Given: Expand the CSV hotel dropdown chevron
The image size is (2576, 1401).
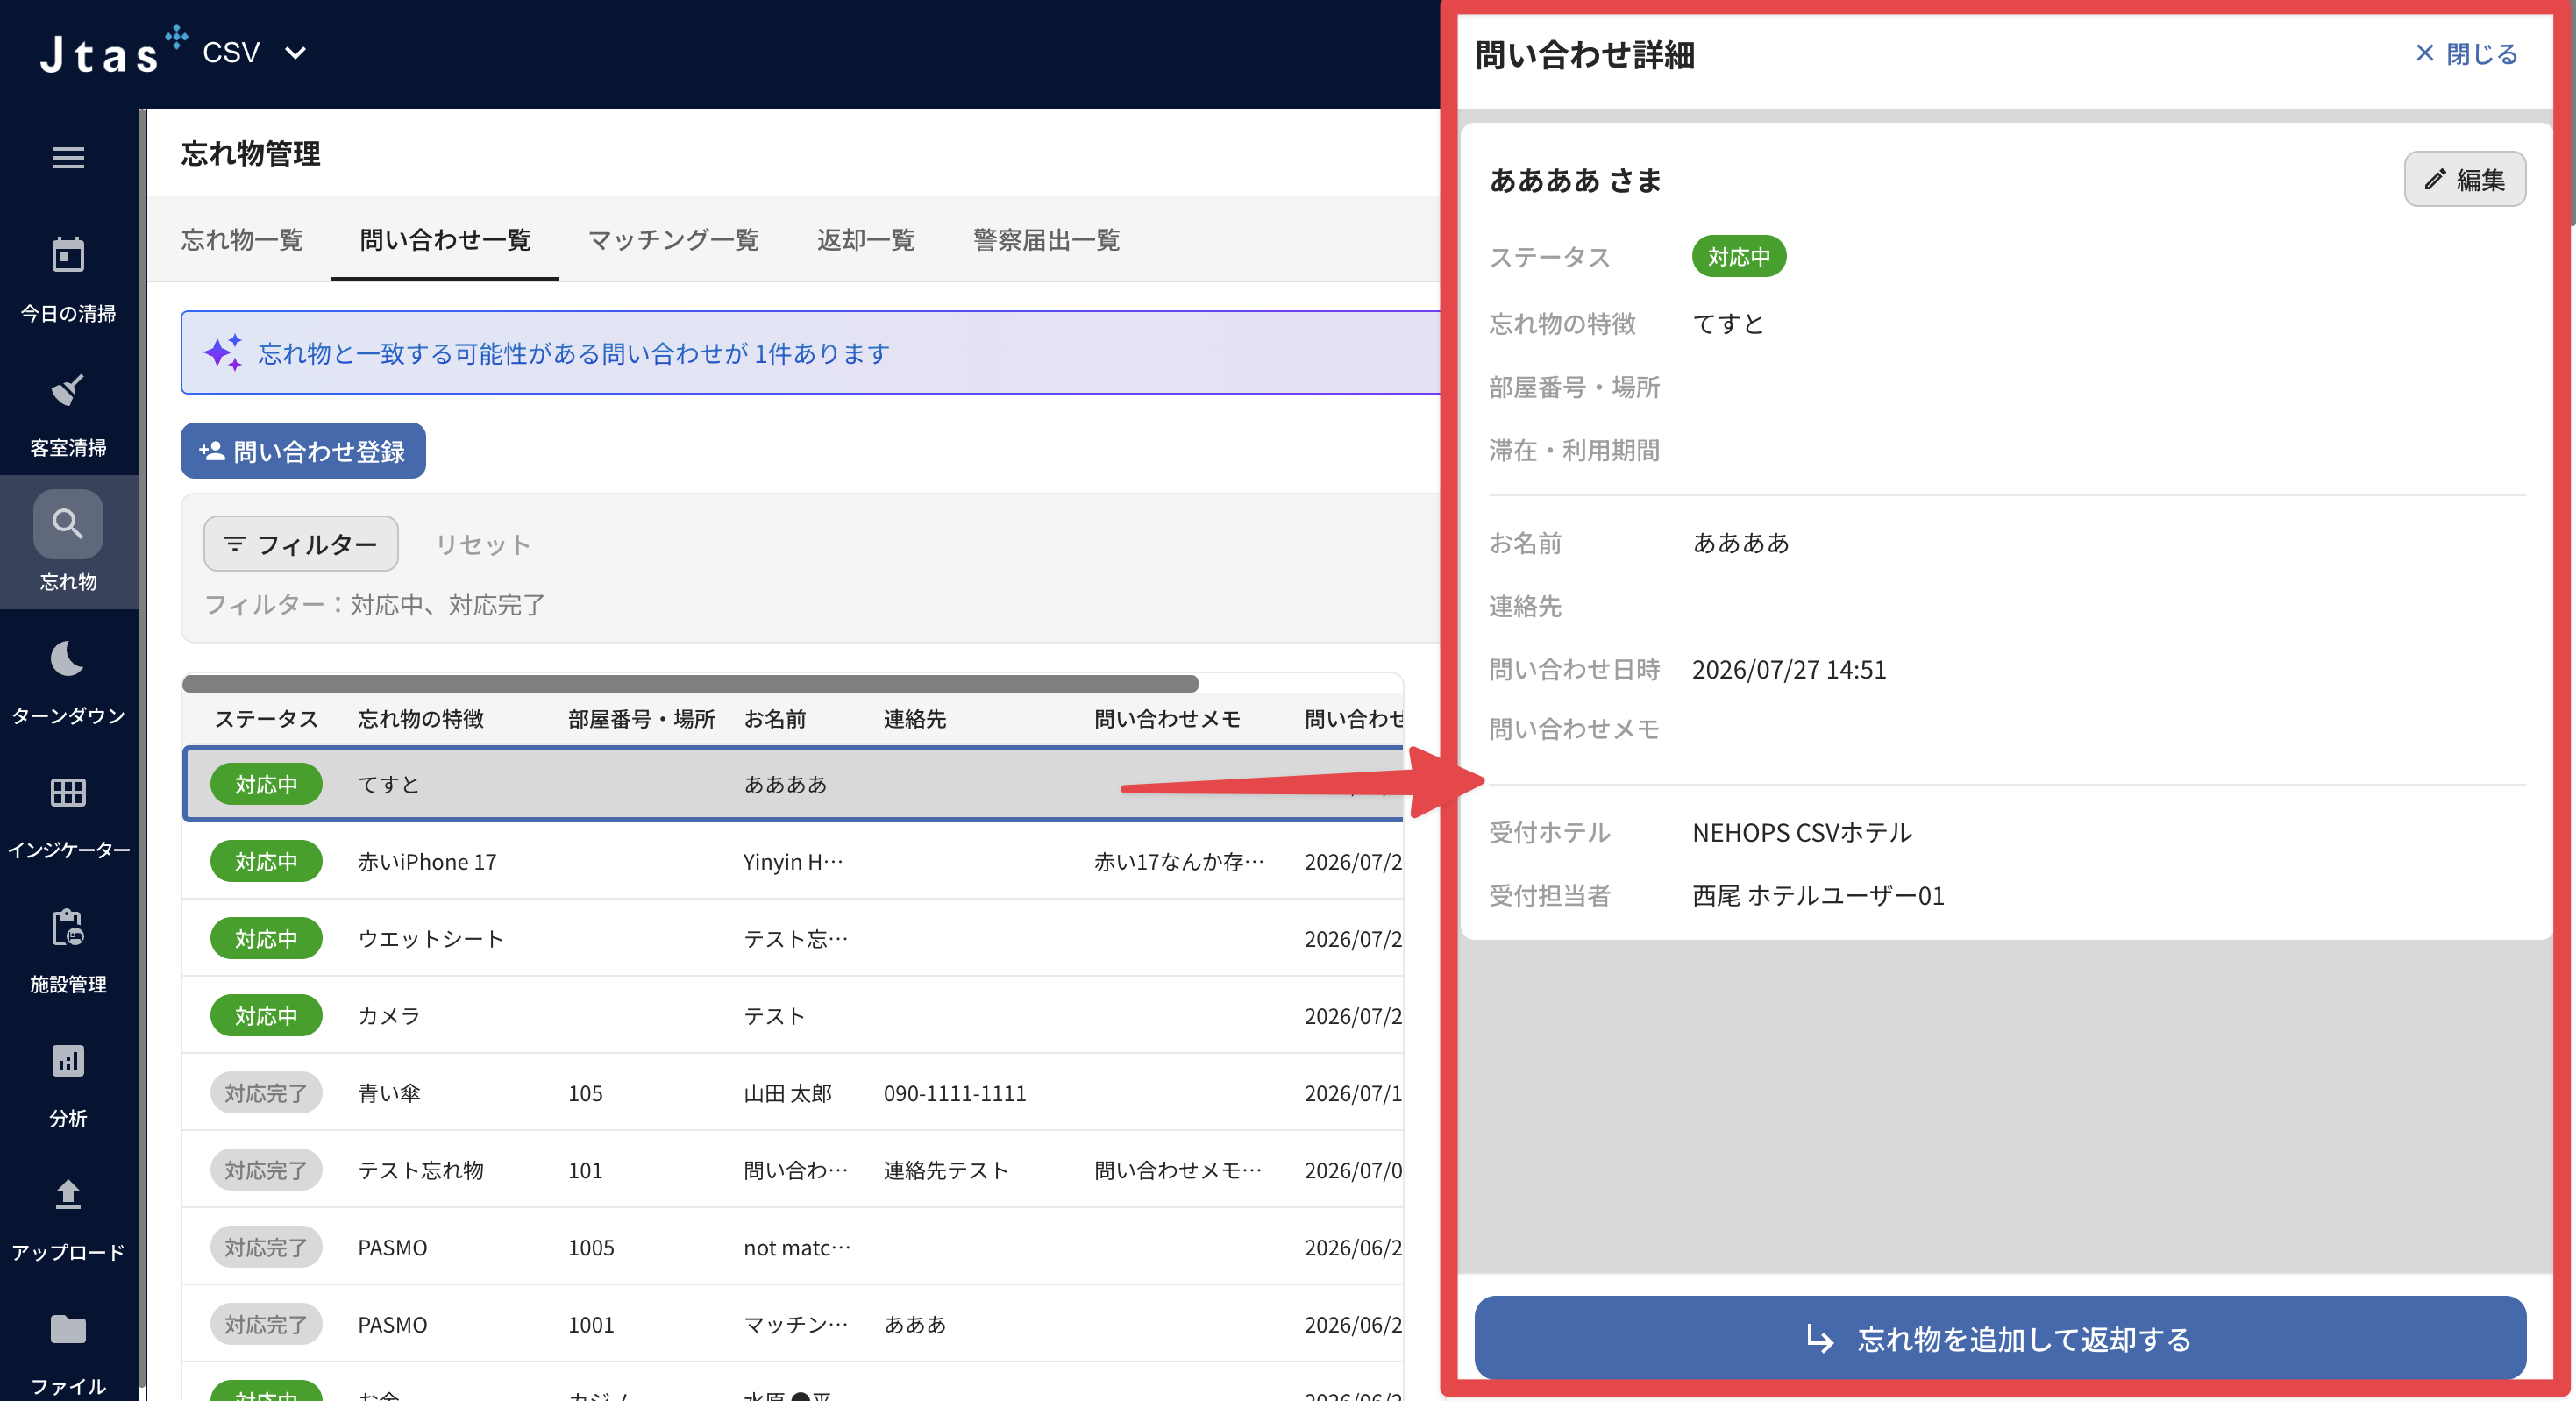Looking at the screenshot, I should tap(295, 53).
